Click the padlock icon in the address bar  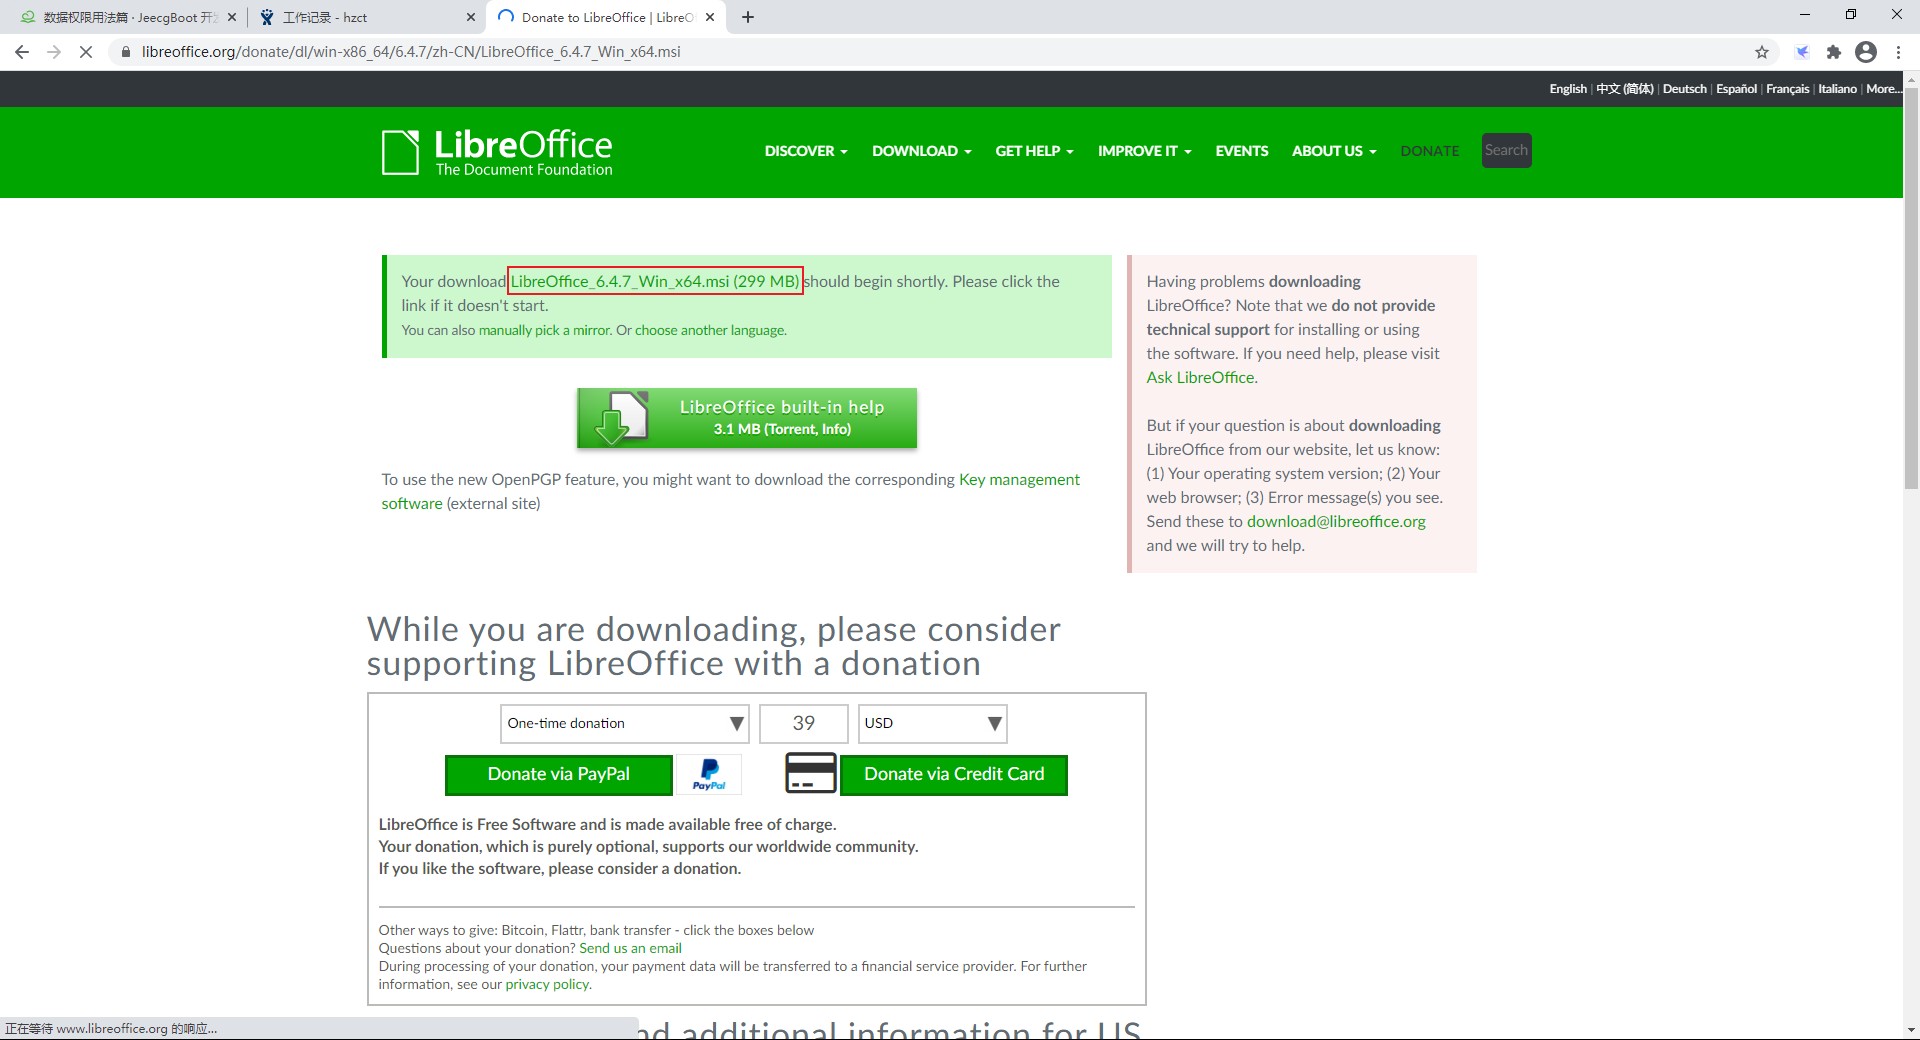coord(126,52)
